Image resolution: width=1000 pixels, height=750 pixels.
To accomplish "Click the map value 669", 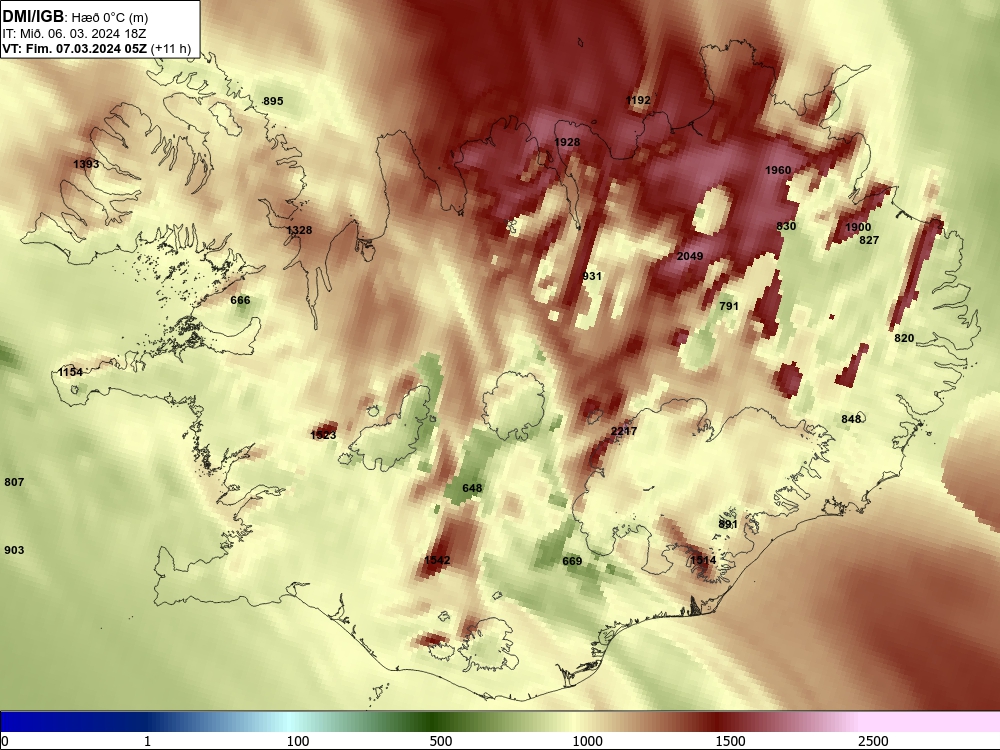I will point(572,561).
